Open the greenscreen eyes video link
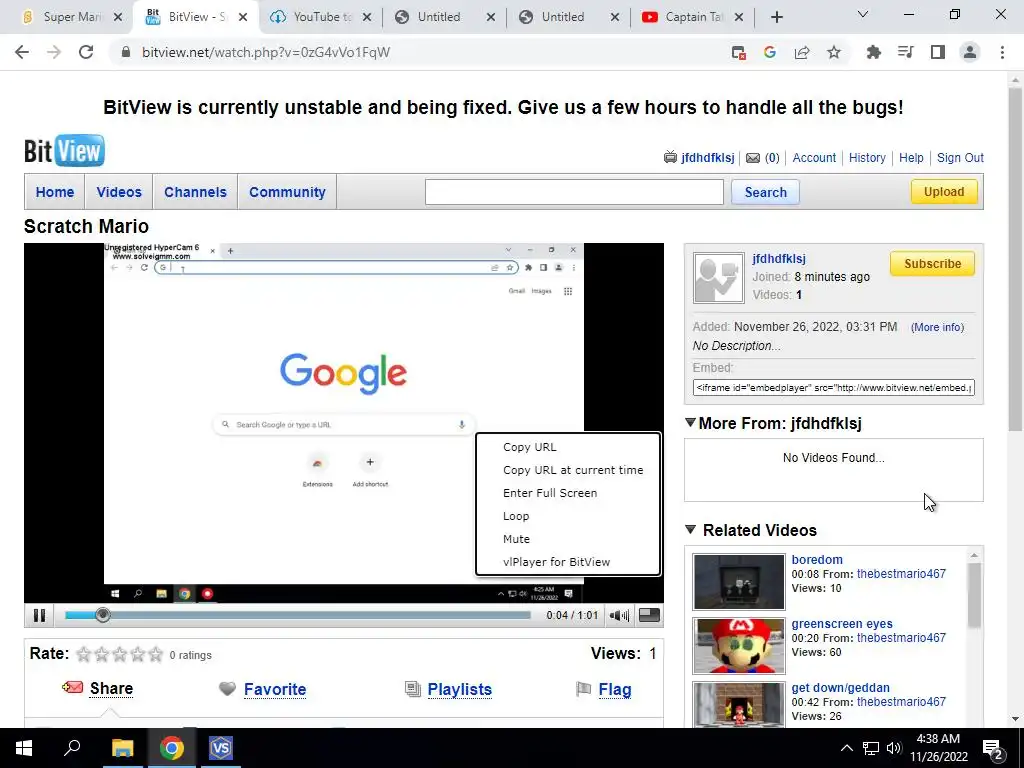The image size is (1024, 768). (842, 624)
